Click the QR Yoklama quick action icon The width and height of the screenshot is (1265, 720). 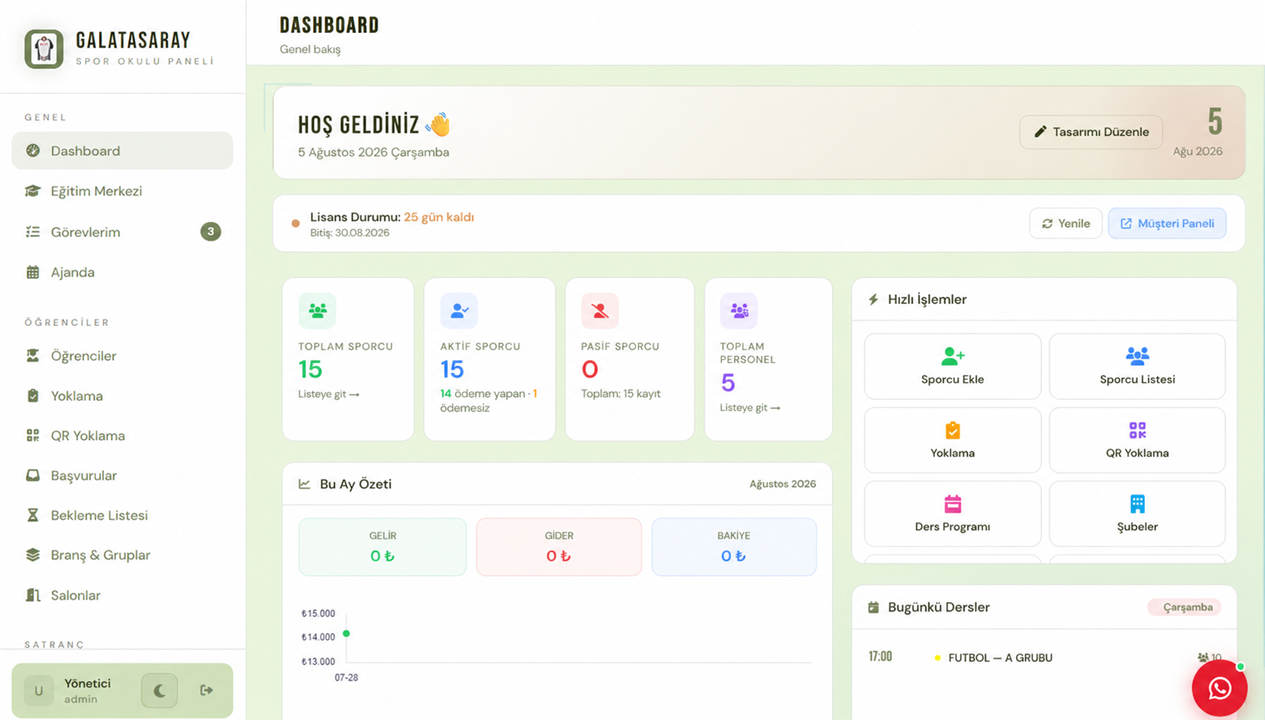1137,430
